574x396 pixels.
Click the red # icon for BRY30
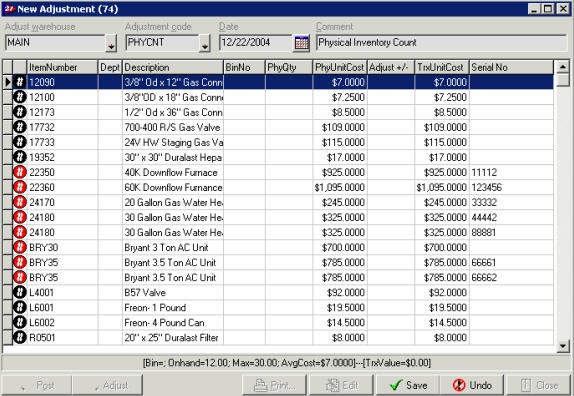20,247
